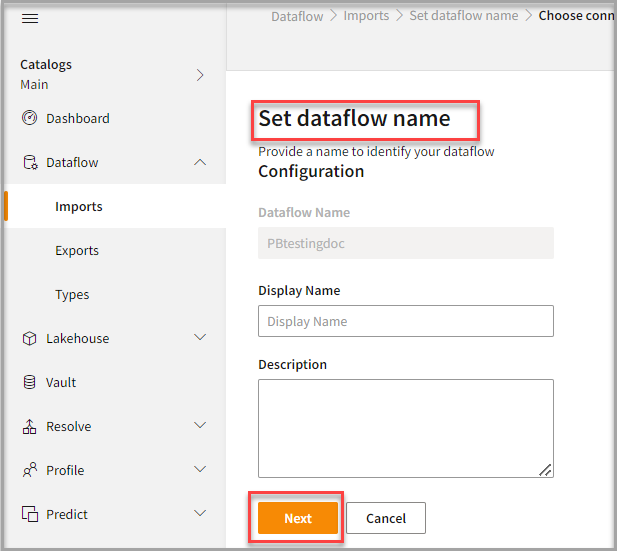The height and width of the screenshot is (551, 617).
Task: Click the disabled Dataflow Name field
Action: coord(406,243)
